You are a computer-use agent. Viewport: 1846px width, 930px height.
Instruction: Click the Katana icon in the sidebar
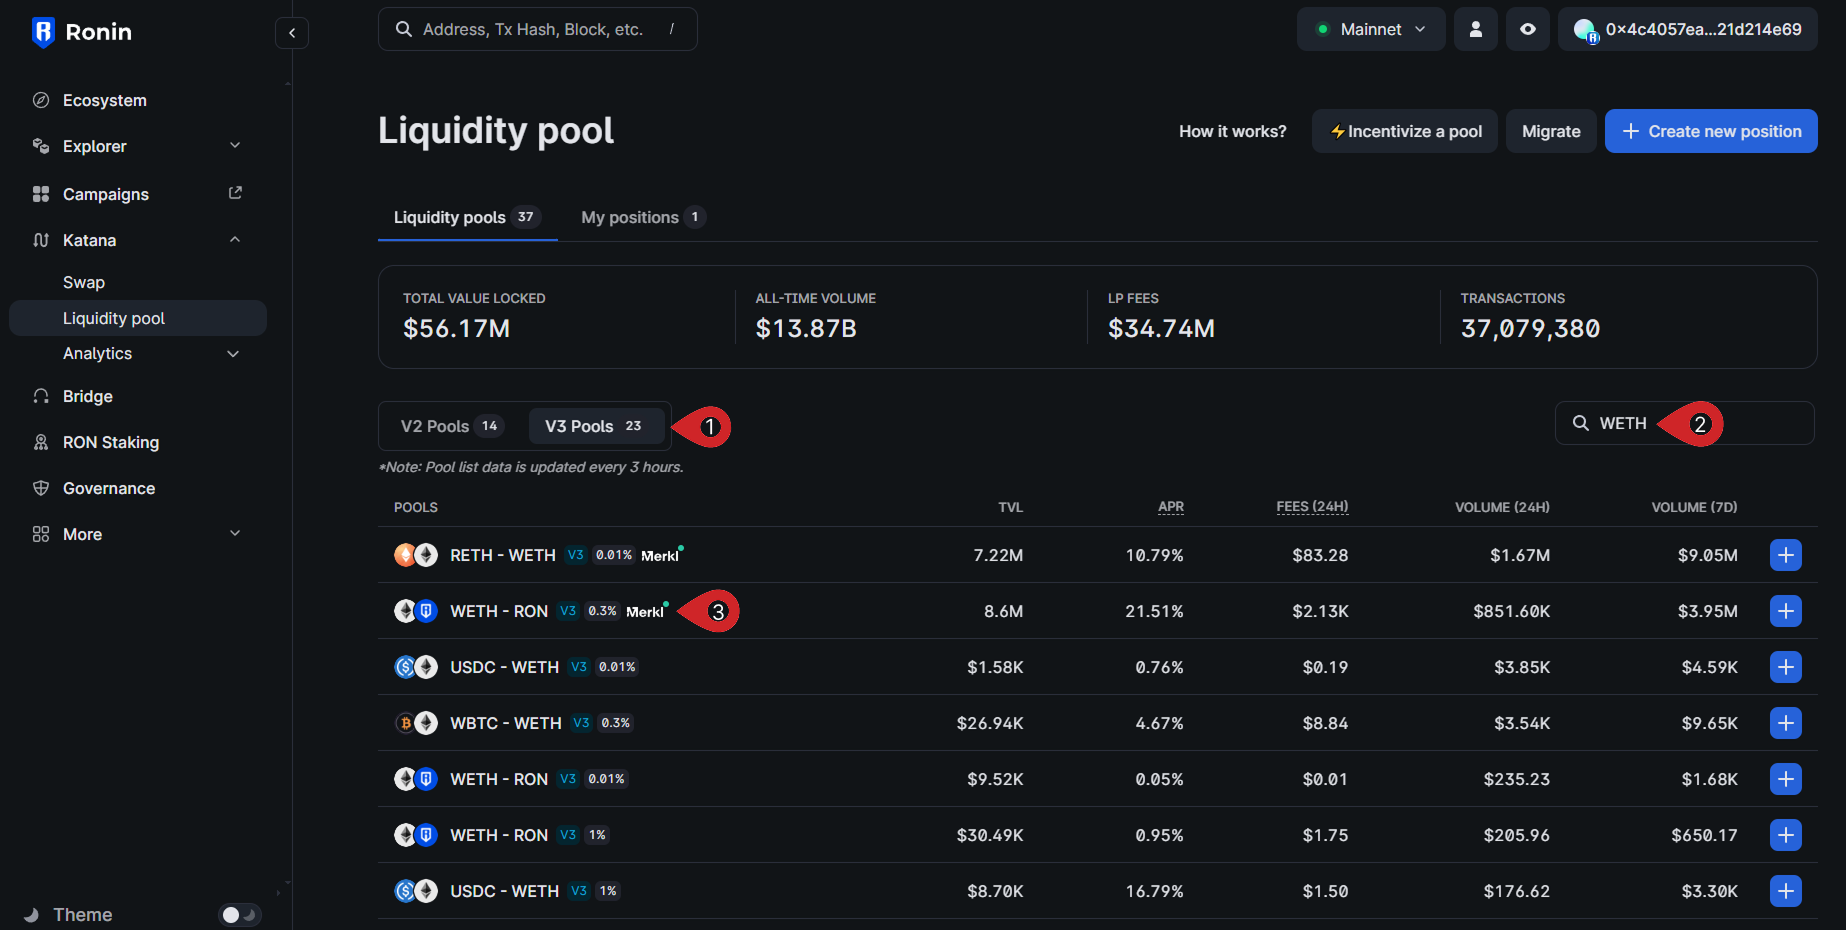[40, 240]
